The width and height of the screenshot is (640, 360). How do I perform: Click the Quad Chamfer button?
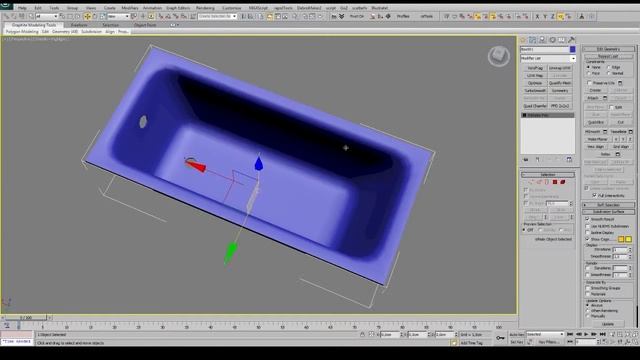pyautogui.click(x=535, y=106)
